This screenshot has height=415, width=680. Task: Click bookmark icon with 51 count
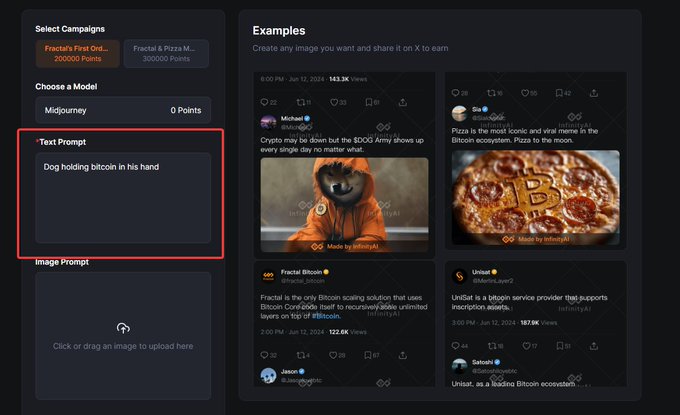pos(560,346)
